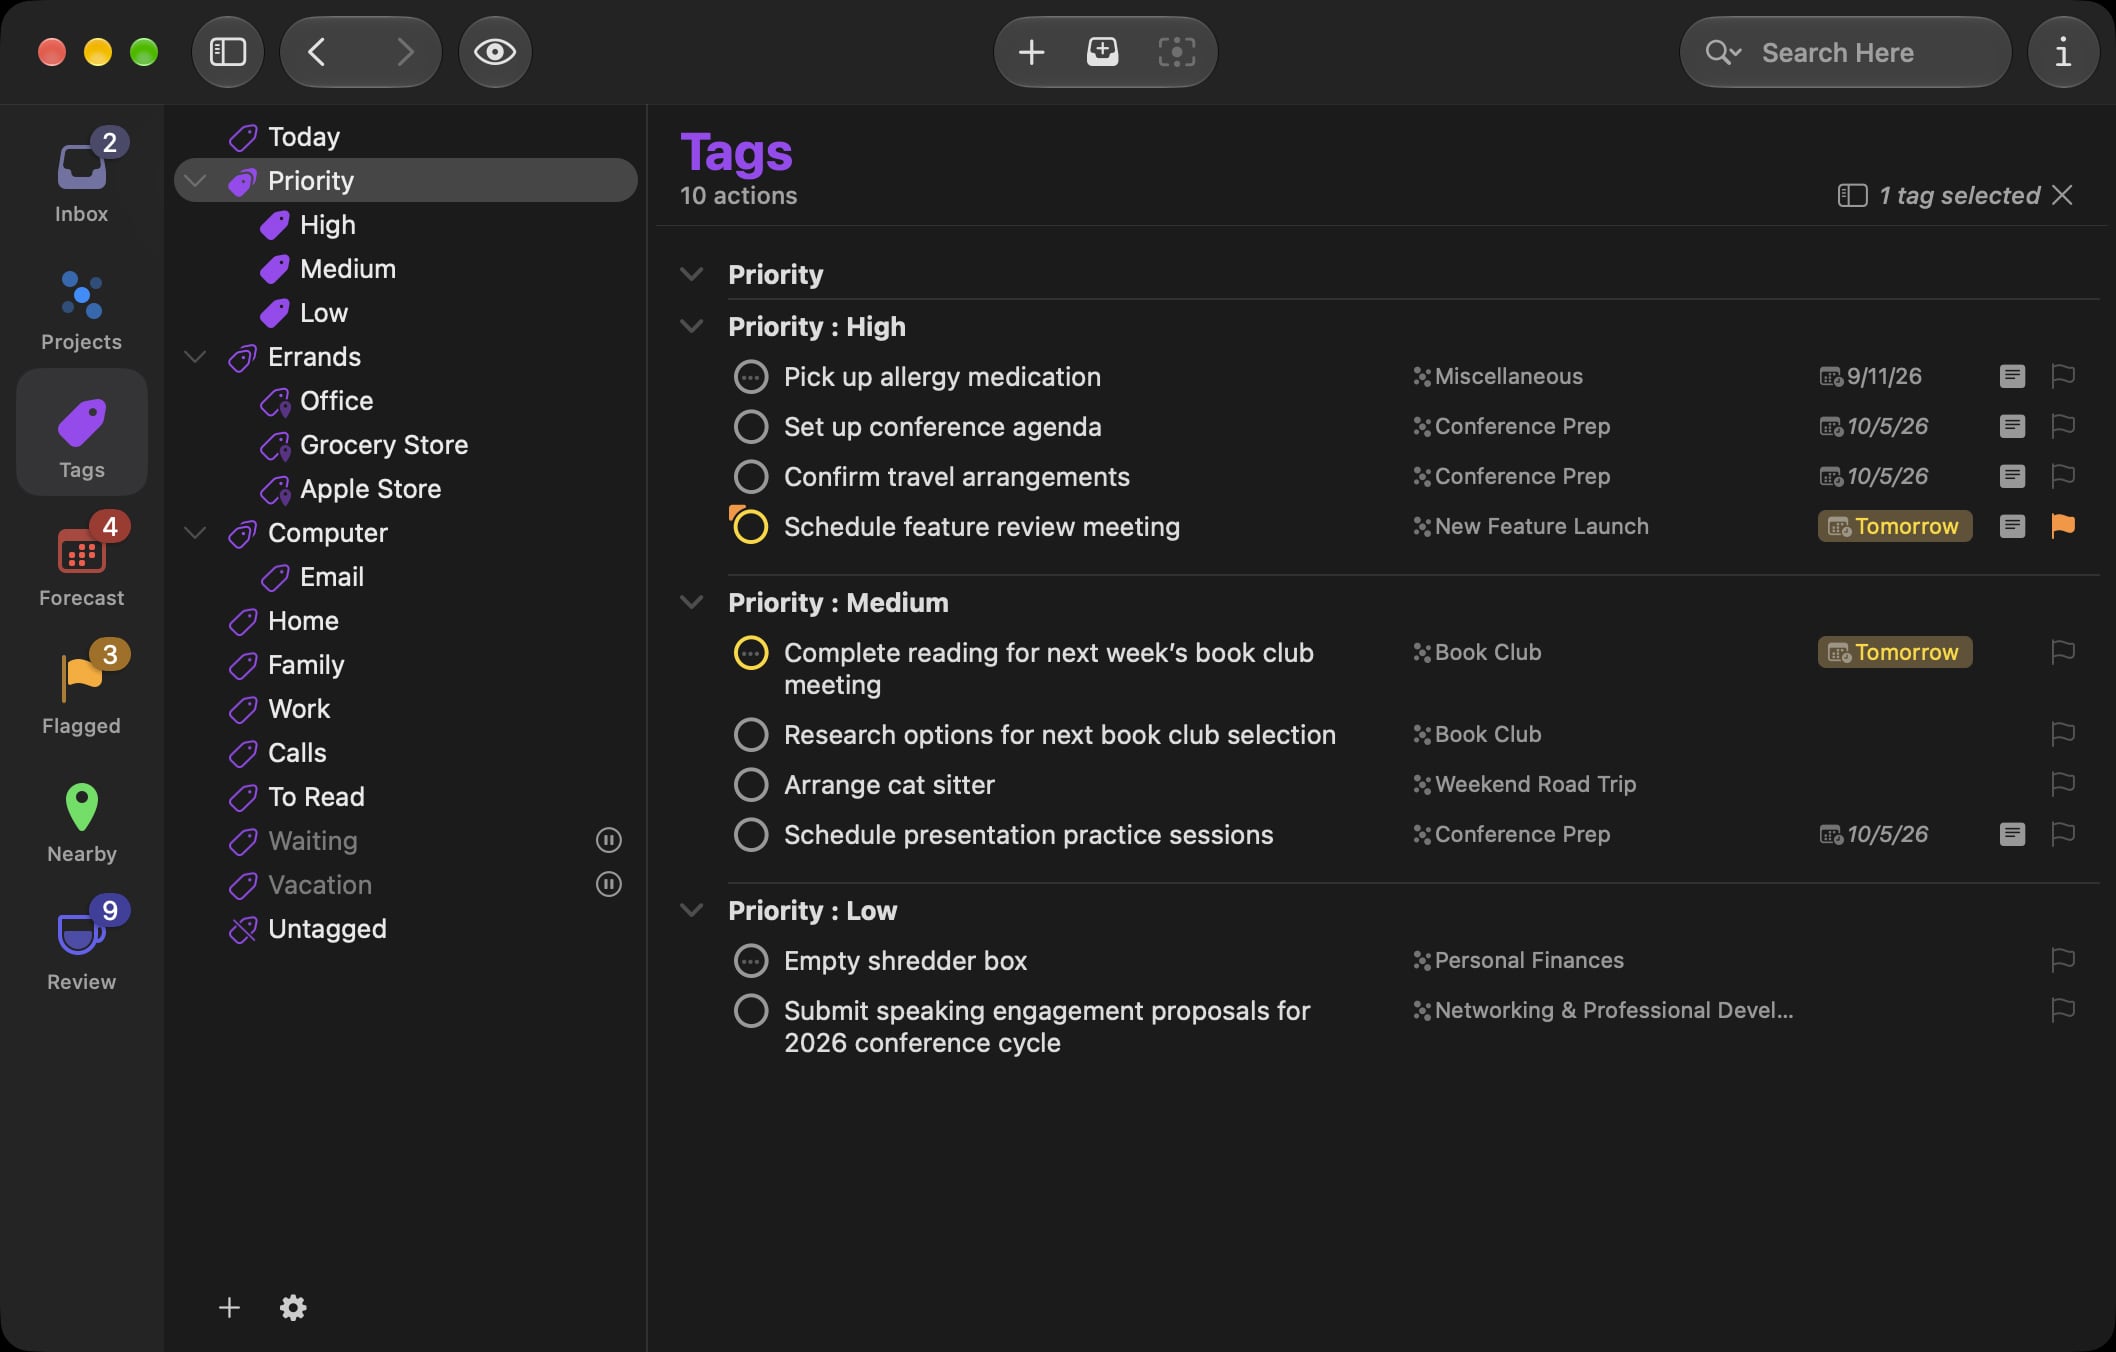The width and height of the screenshot is (2116, 1352).
Task: Clear the '1 tag selected' filter
Action: click(x=2063, y=195)
